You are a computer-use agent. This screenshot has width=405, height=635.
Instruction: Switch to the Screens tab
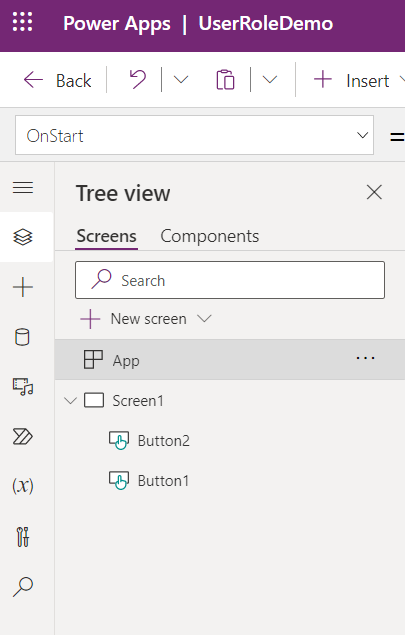[x=107, y=237]
